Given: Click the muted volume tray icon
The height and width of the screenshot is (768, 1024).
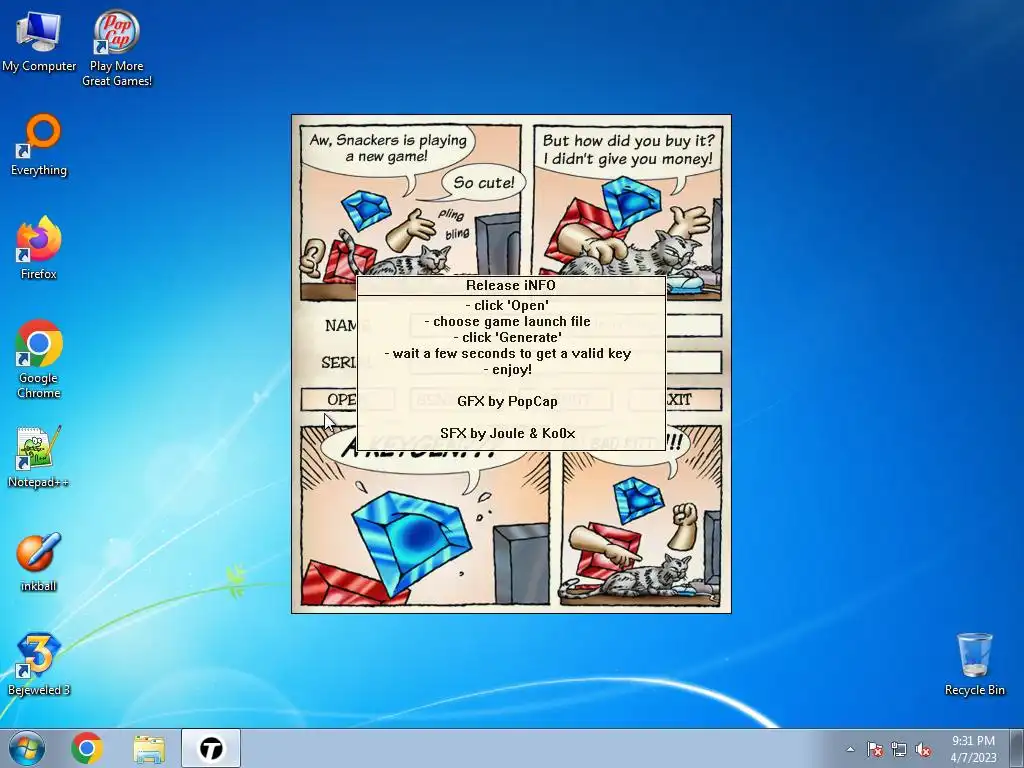Looking at the screenshot, I should pos(923,749).
